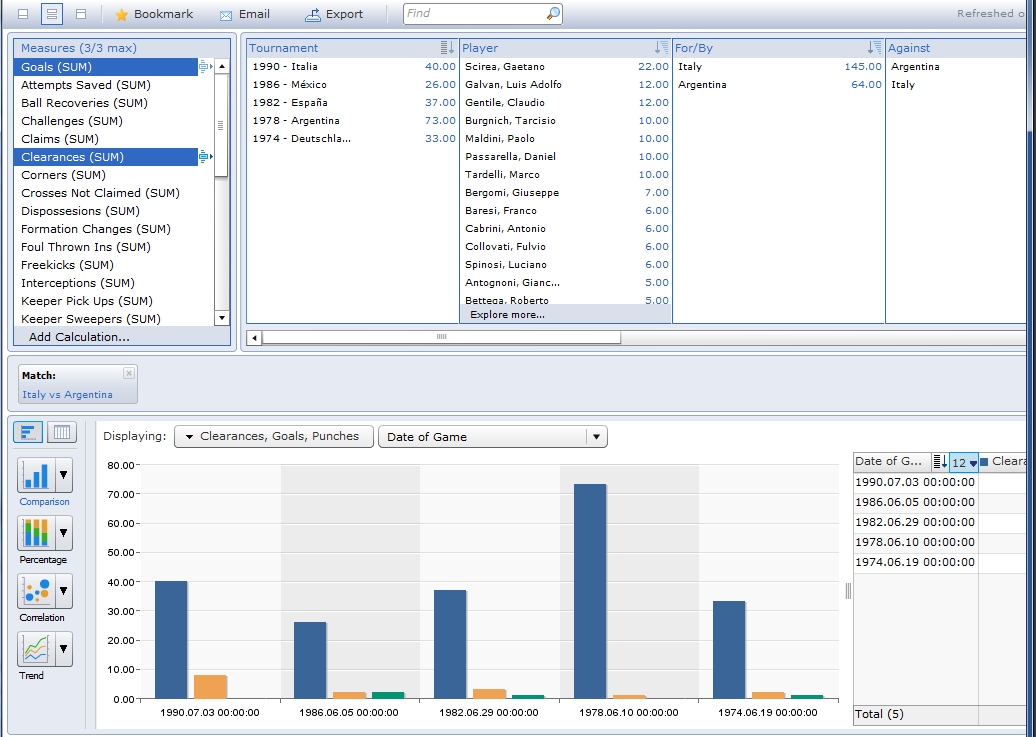The image size is (1036, 737).
Task: Click the sort icon in Date of Game table header
Action: 940,462
